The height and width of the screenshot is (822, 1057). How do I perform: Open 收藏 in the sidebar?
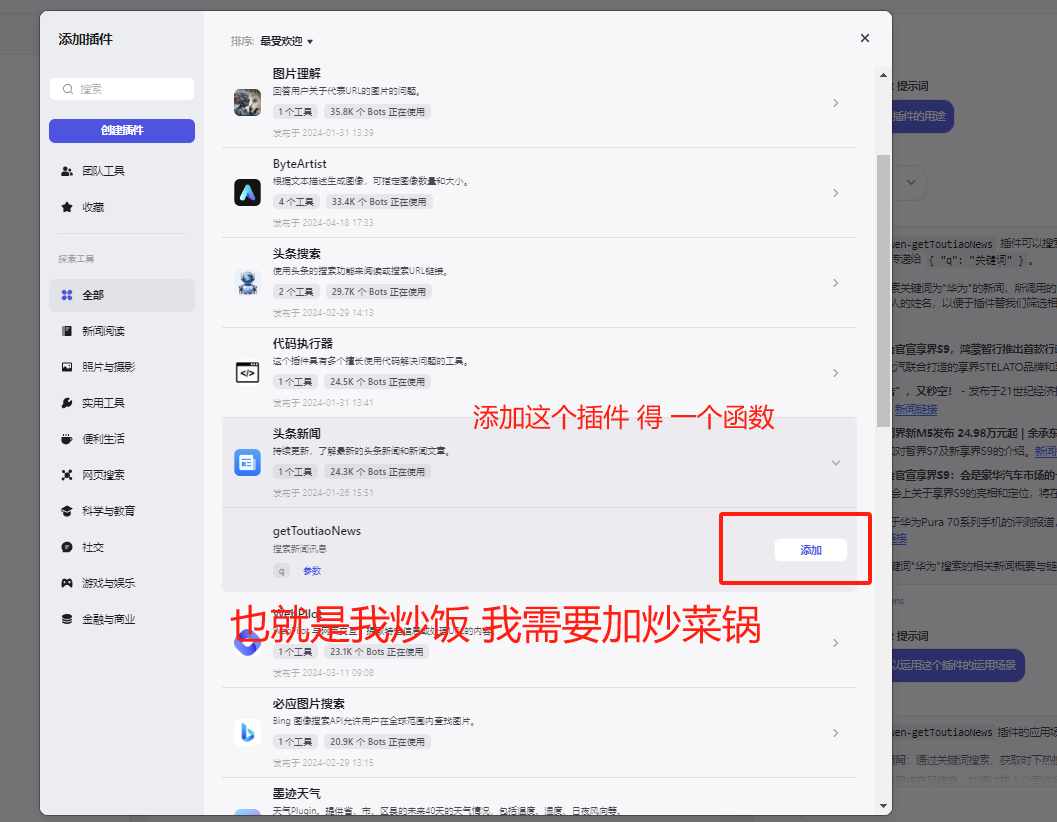[122, 207]
